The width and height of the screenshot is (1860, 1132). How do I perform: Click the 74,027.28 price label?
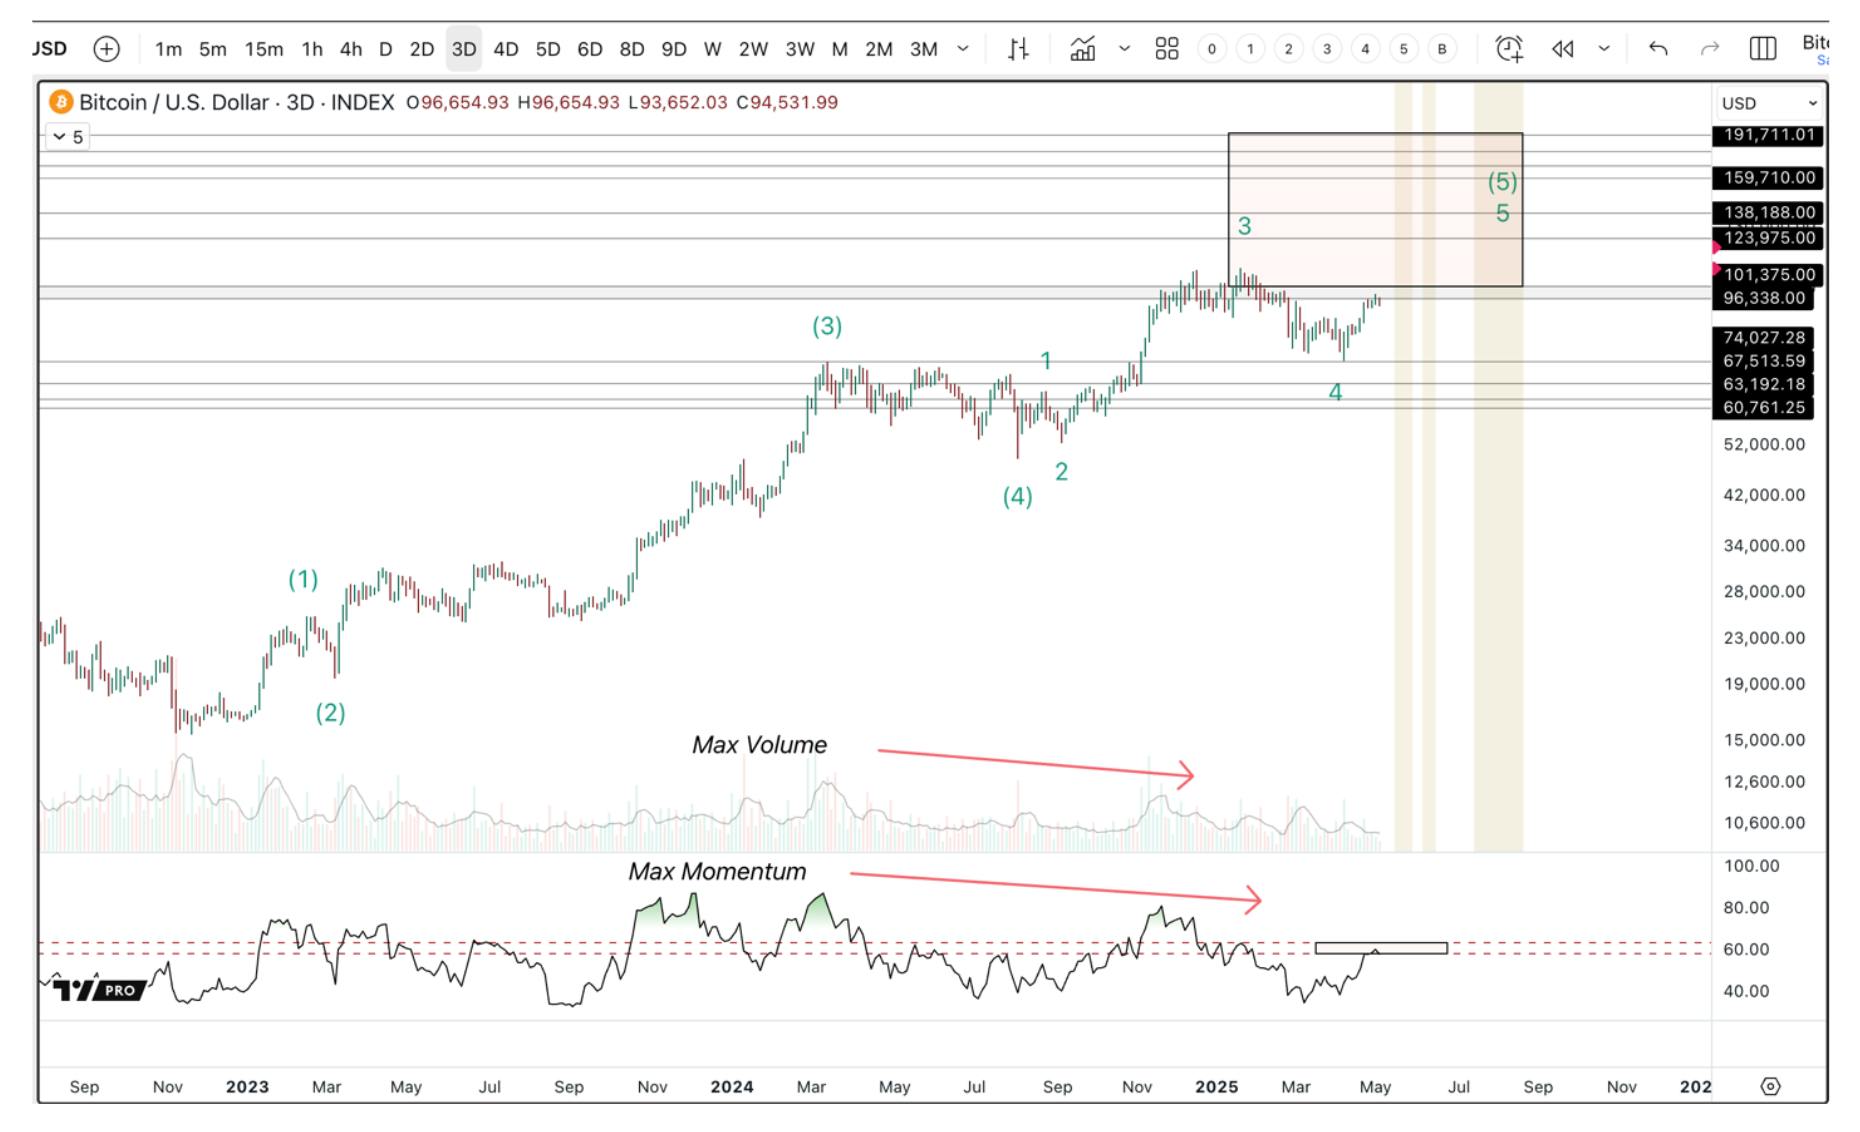[x=1763, y=338]
